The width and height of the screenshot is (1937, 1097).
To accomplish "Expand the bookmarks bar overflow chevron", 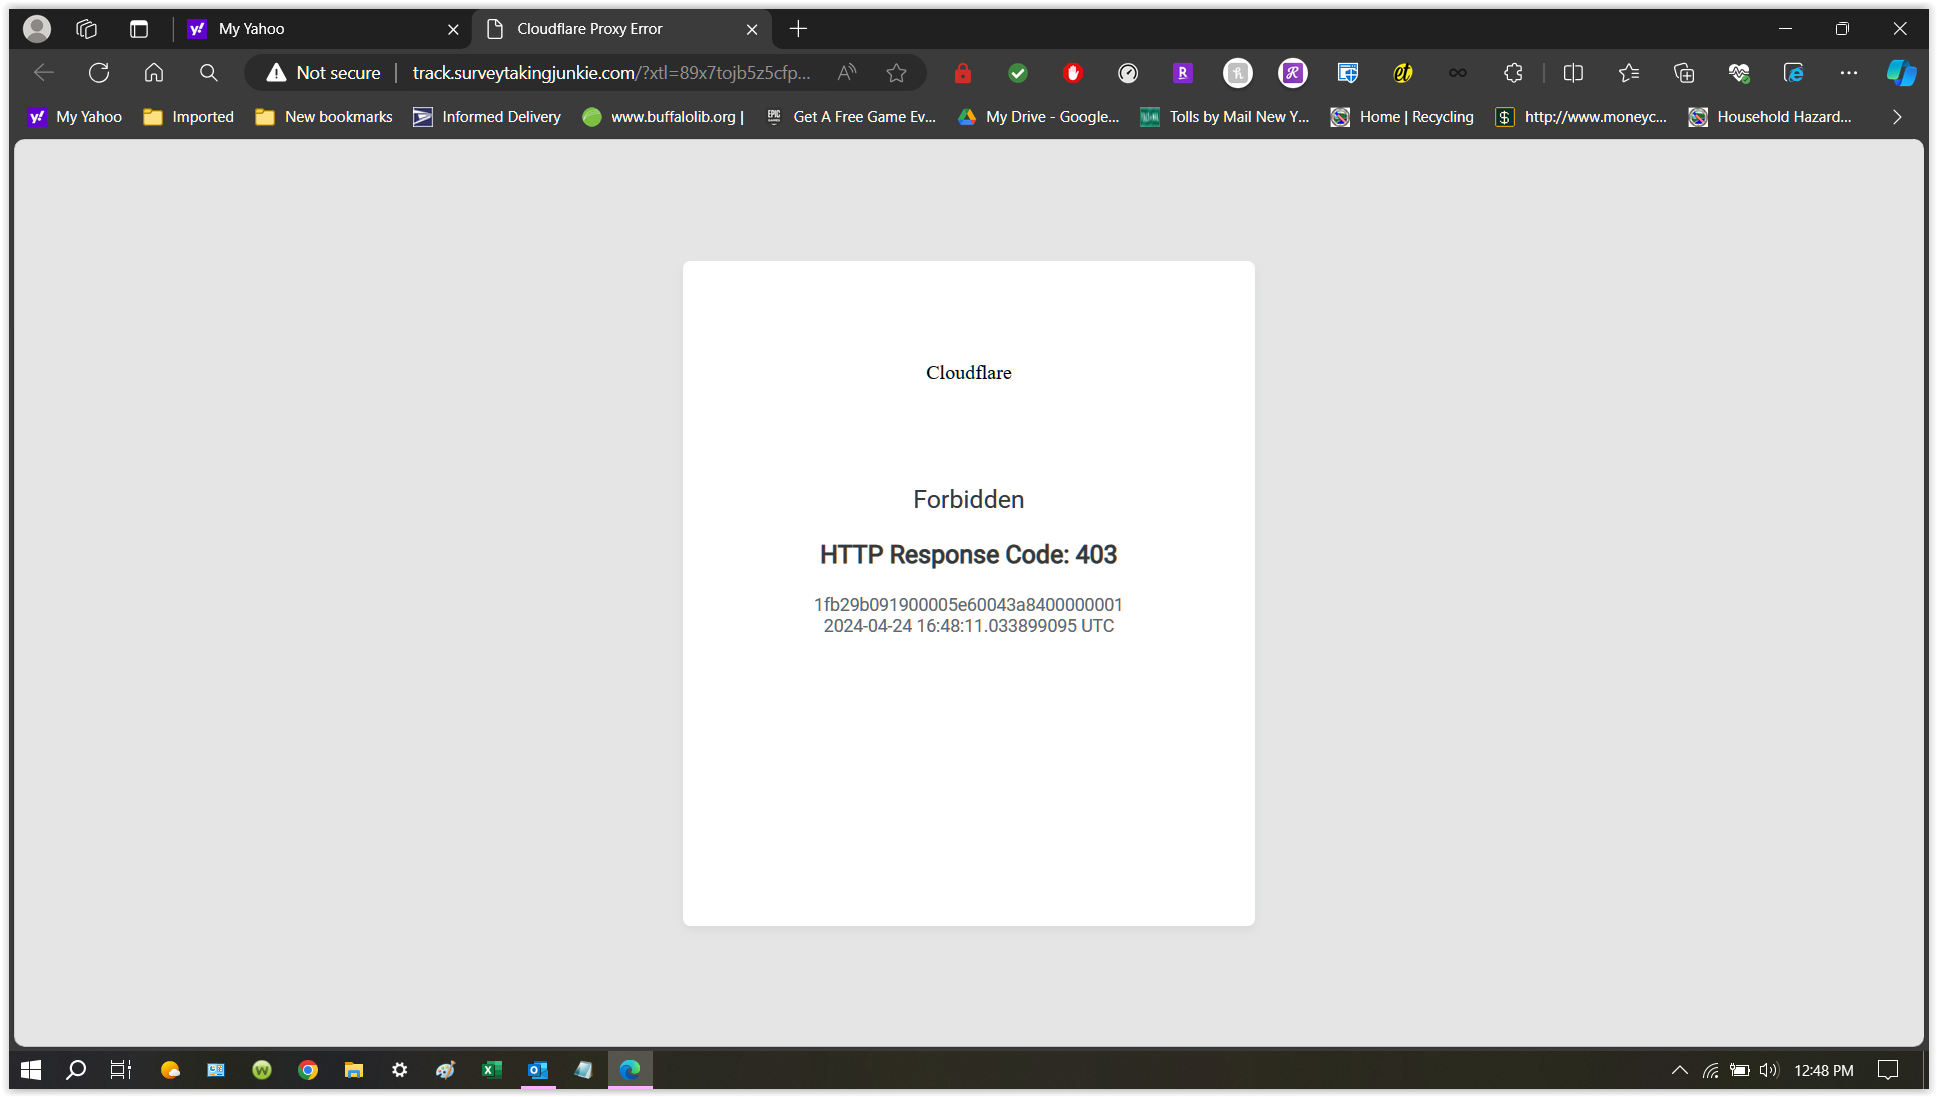I will [1897, 117].
